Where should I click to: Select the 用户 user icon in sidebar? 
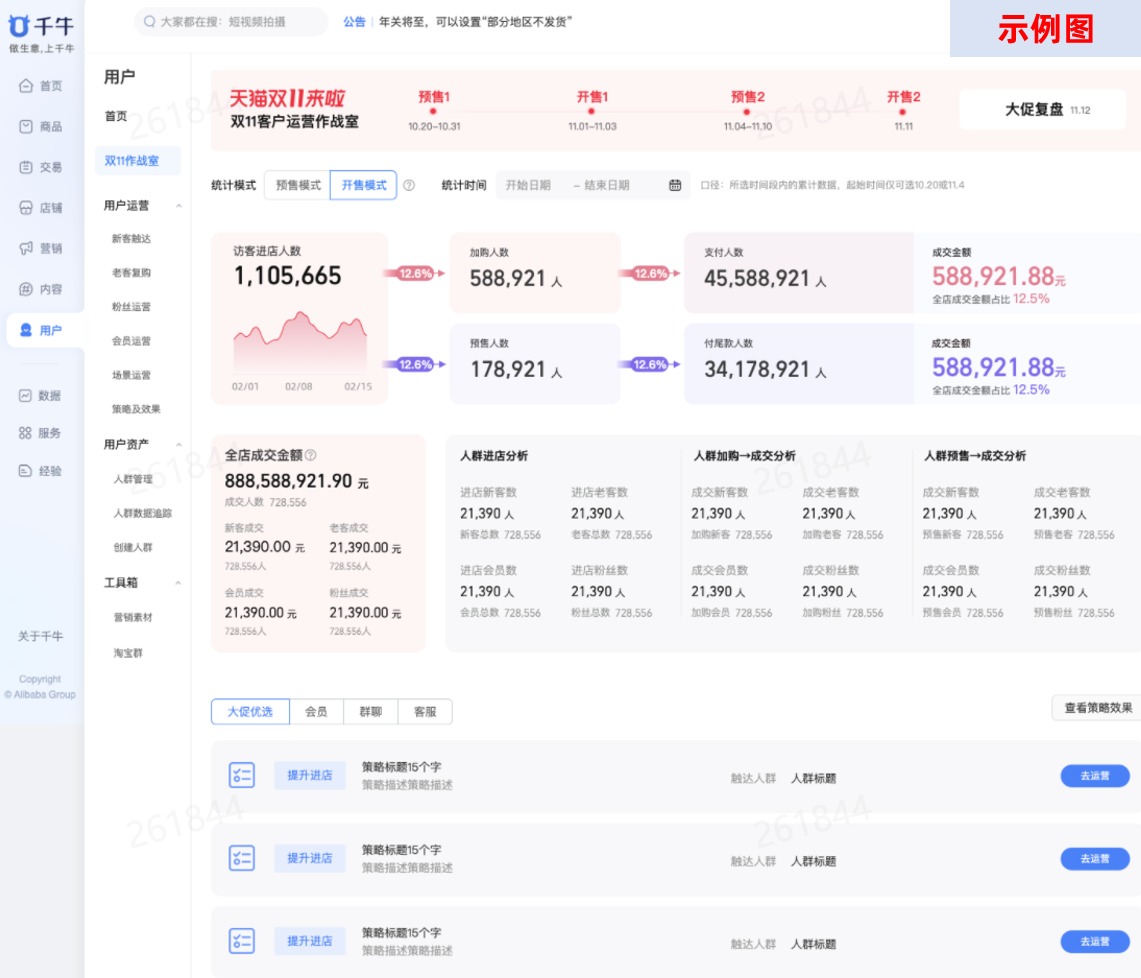tap(25, 330)
